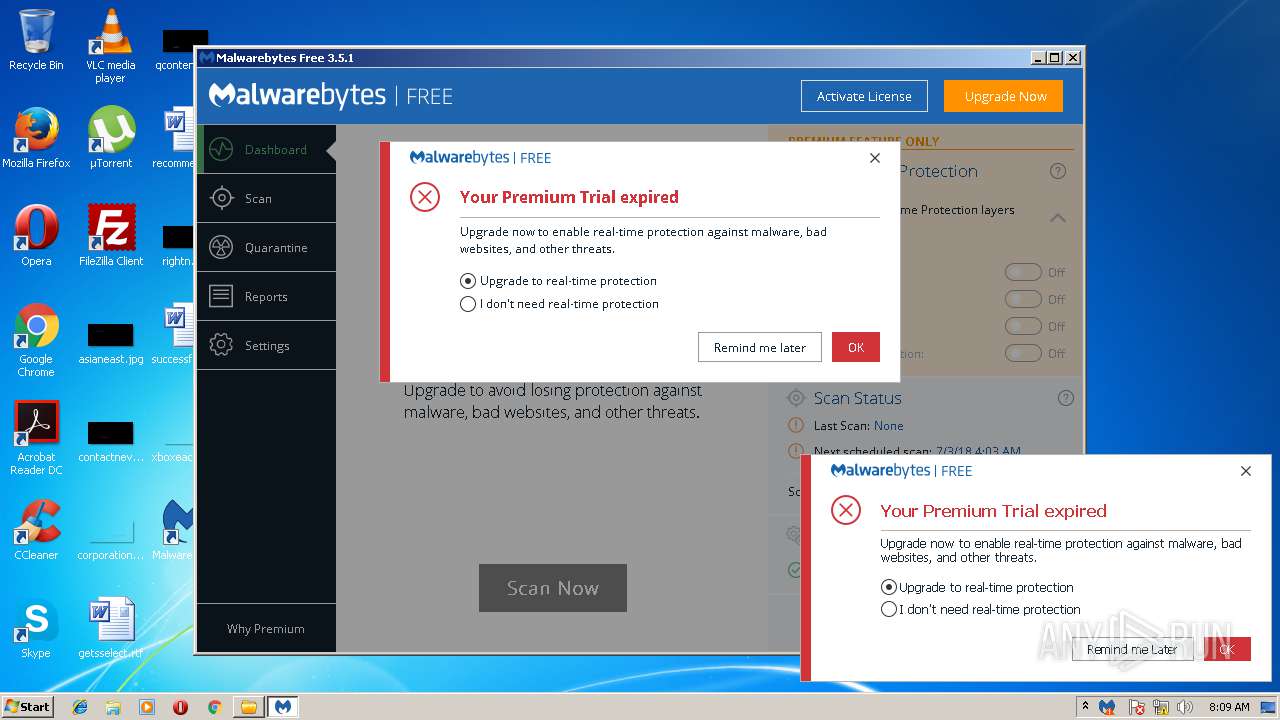1280x720 pixels.
Task: Click the Chrome icon in taskbar
Action: (x=214, y=707)
